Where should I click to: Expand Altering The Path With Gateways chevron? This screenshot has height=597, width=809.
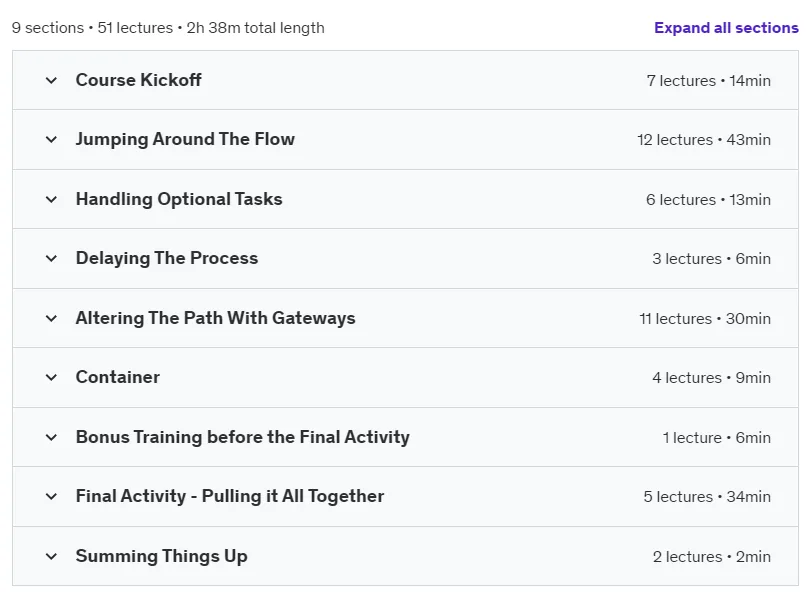click(51, 318)
